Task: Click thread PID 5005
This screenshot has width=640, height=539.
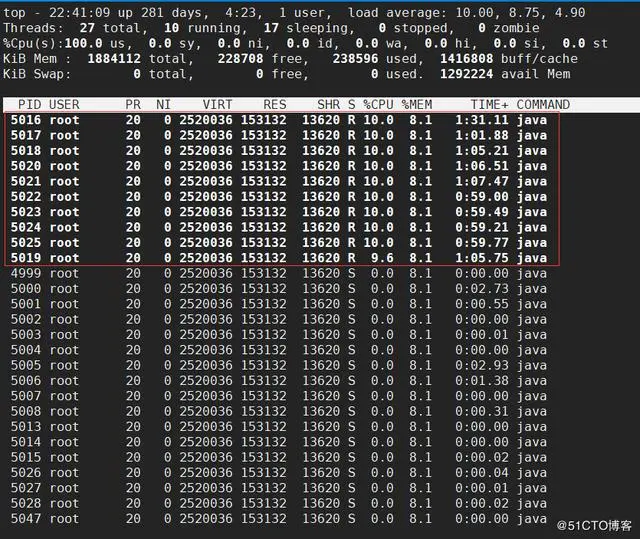Action: click(x=26, y=365)
